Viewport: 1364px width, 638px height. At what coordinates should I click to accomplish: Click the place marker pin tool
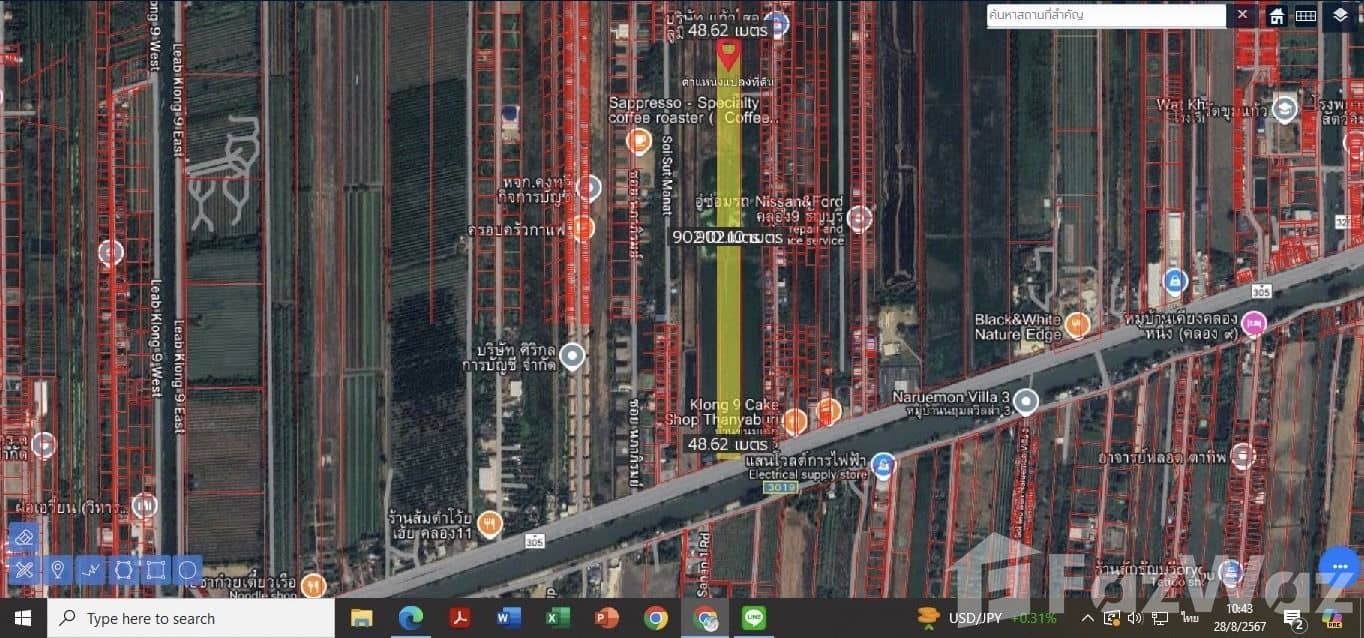tap(58, 570)
